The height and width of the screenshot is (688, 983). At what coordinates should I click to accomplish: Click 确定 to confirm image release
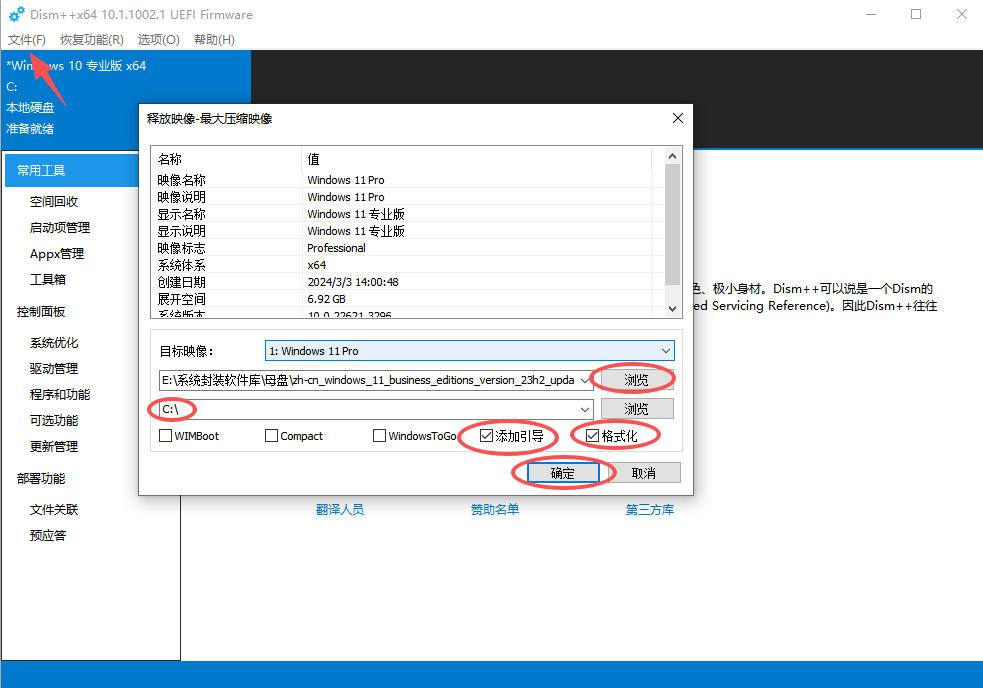click(x=563, y=473)
